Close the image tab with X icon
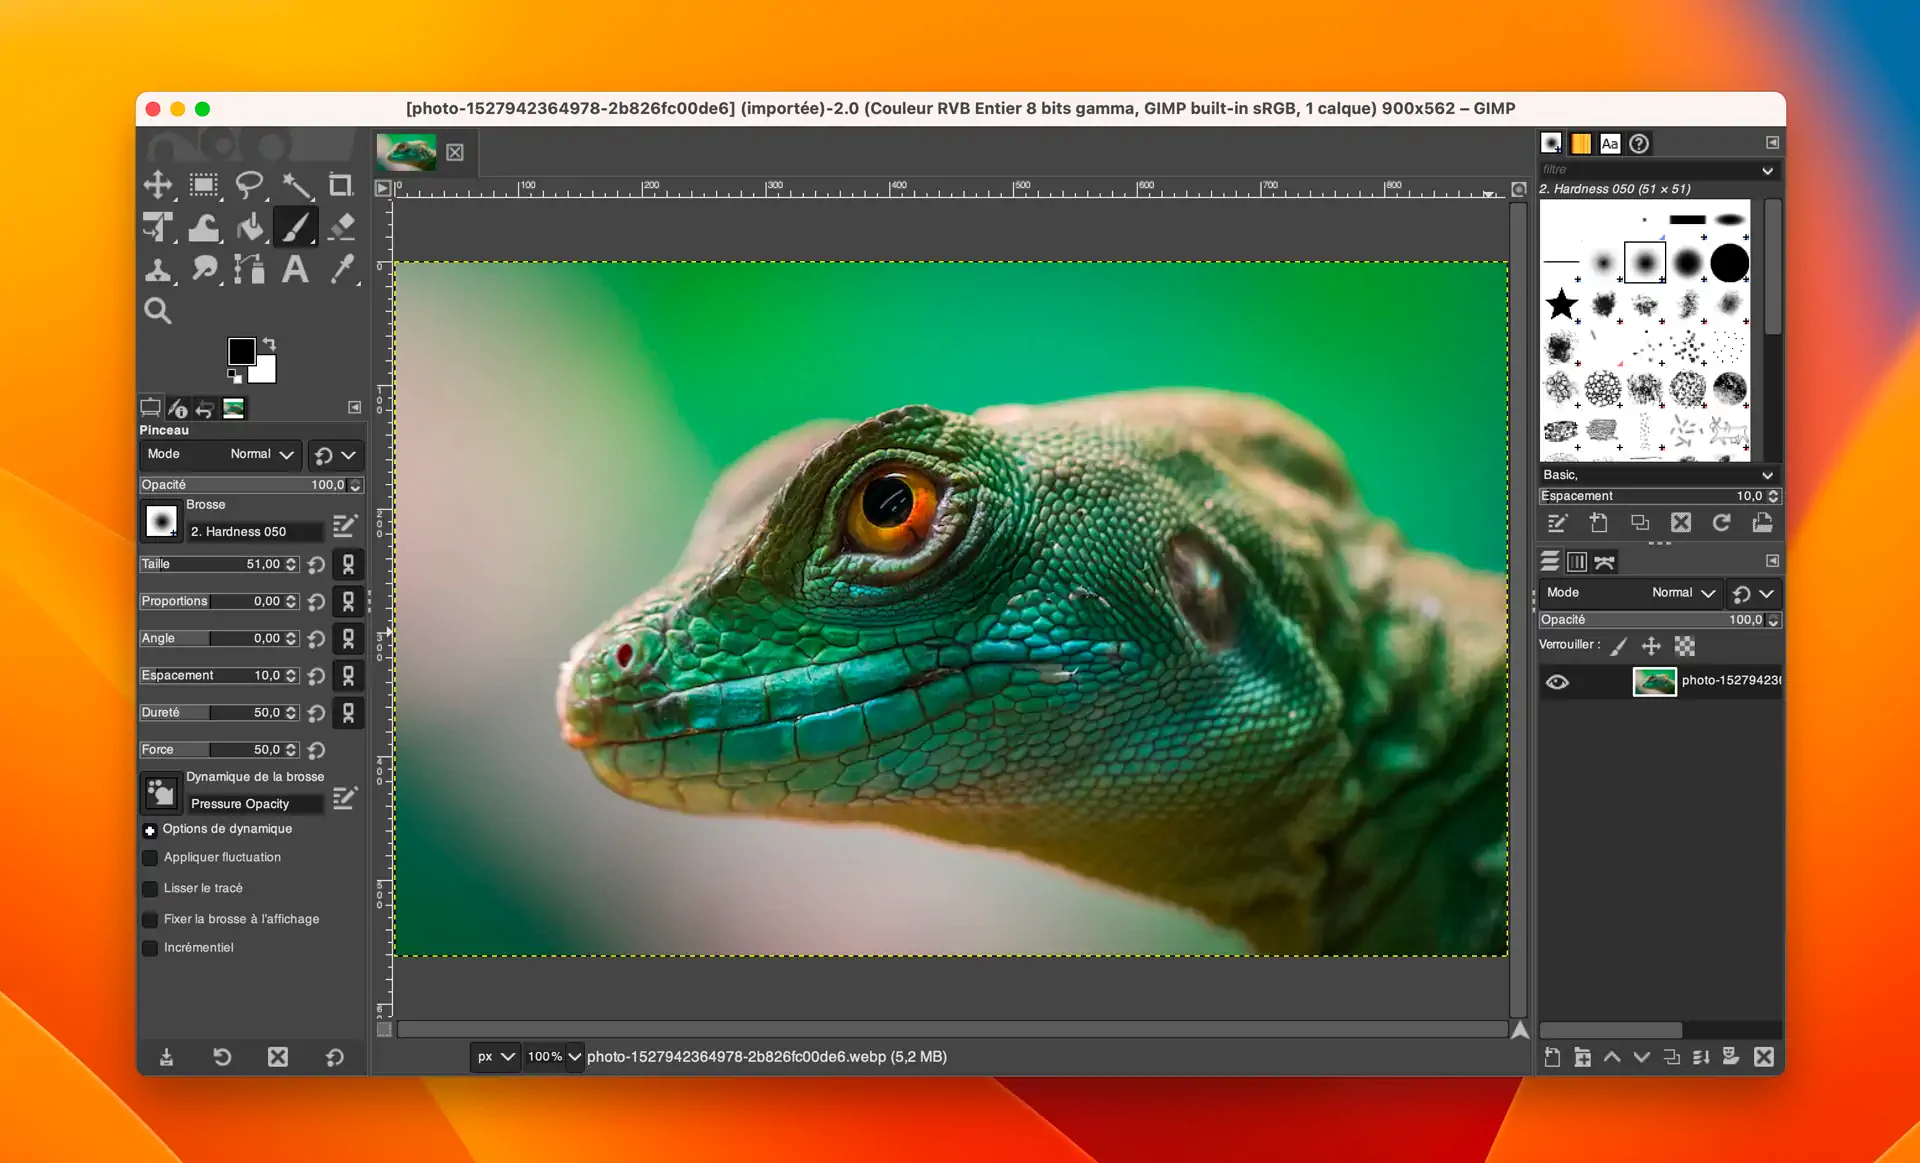This screenshot has width=1920, height=1163. [x=455, y=152]
